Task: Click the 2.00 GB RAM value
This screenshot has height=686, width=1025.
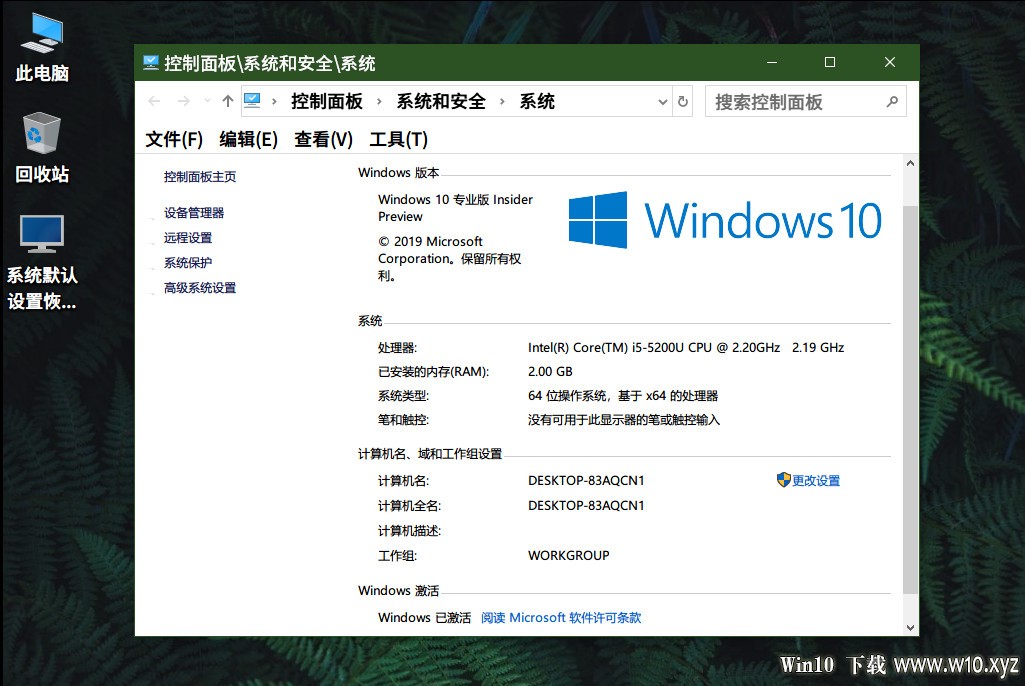Action: point(550,371)
